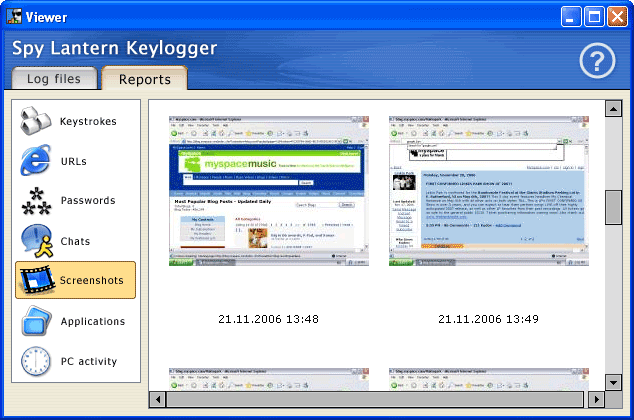This screenshot has height=420, width=634.
Task: Click the timestamp 21.11.2006 13:49
Action: 488,319
